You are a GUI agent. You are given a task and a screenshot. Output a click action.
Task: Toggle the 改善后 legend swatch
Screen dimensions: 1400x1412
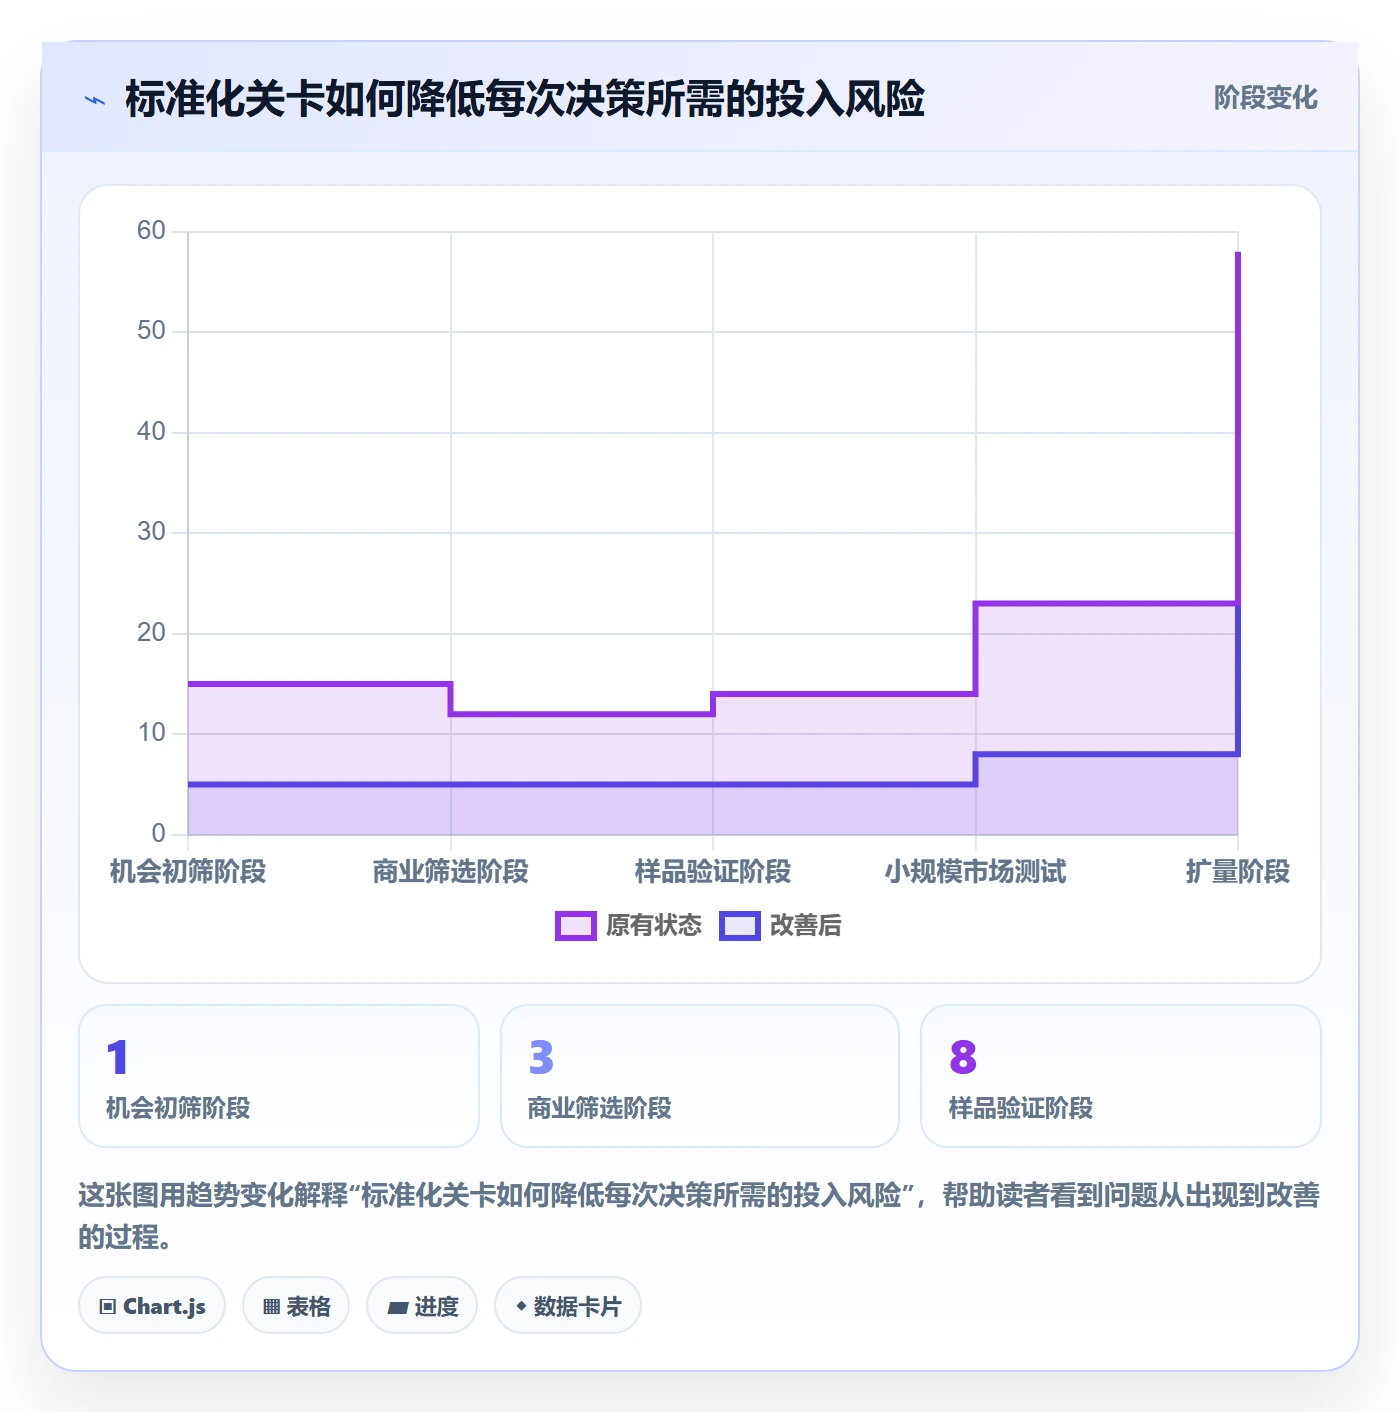[x=740, y=926]
